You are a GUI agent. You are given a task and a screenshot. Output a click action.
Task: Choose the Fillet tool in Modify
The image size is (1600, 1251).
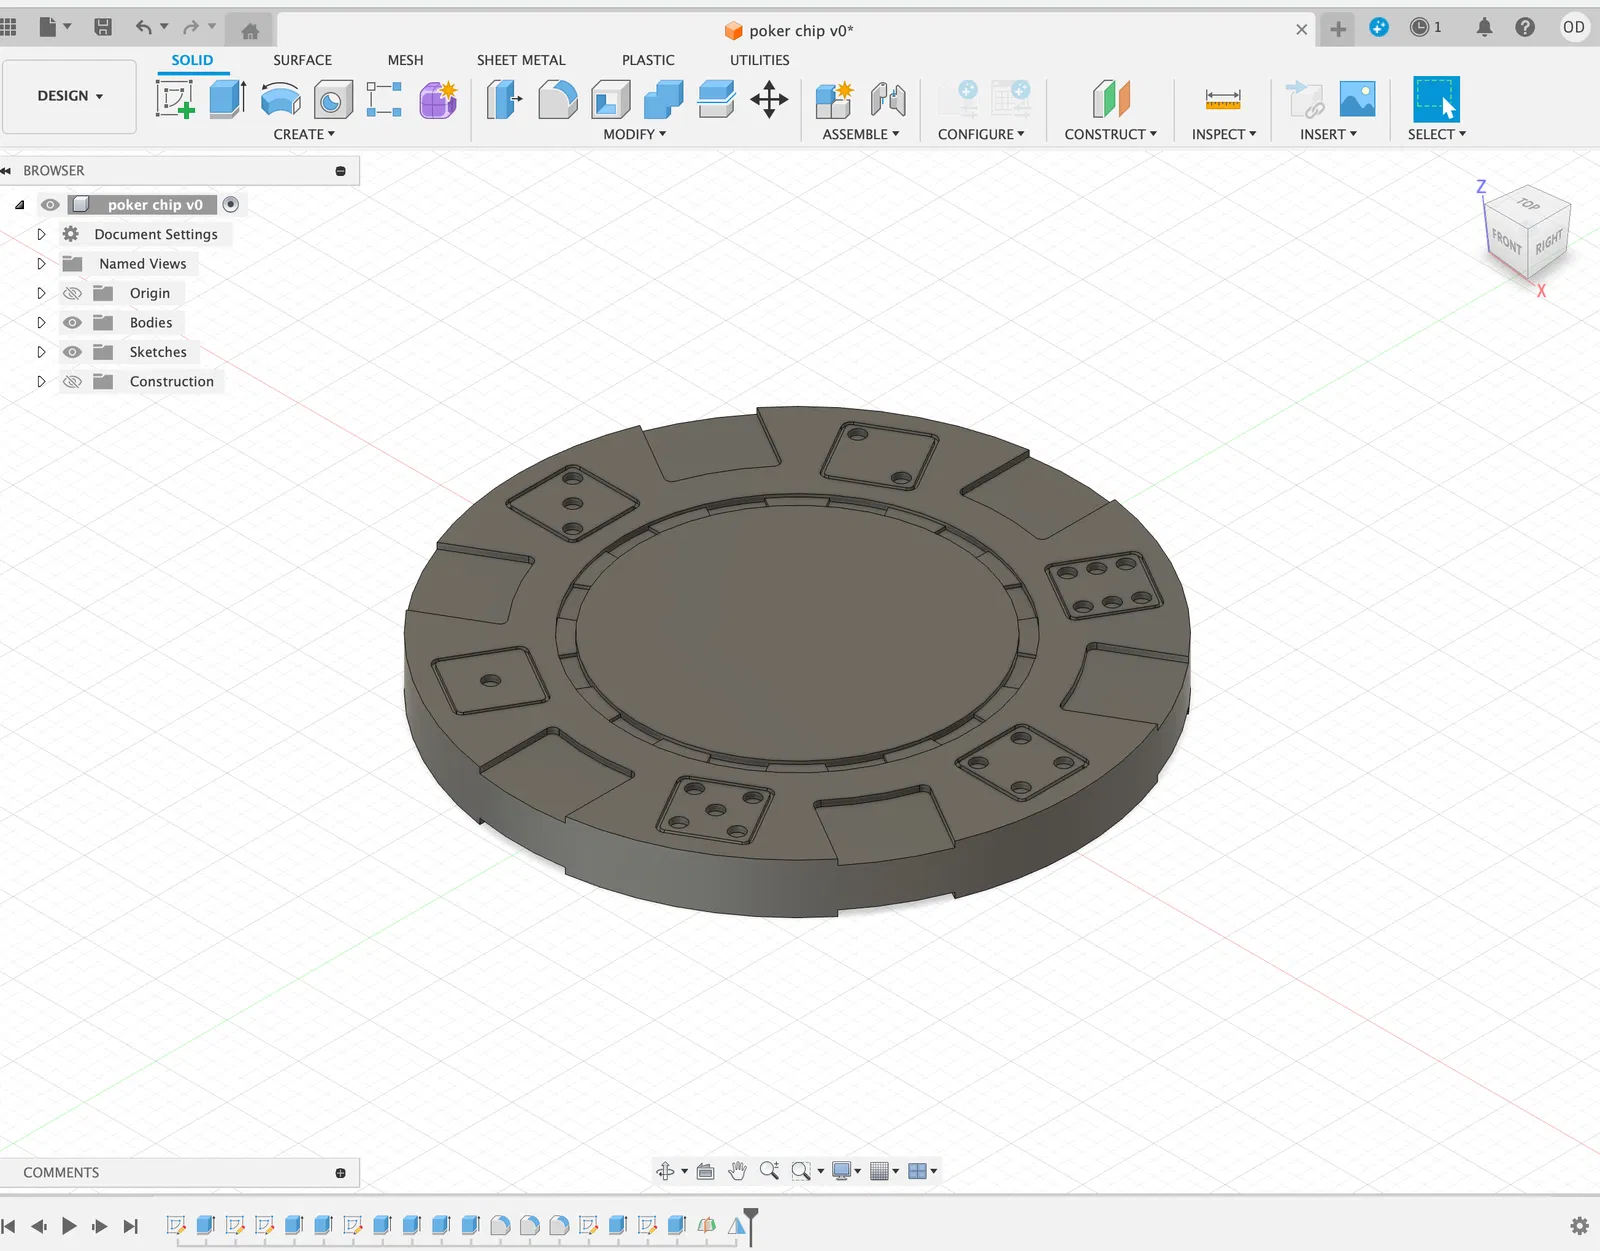(557, 99)
